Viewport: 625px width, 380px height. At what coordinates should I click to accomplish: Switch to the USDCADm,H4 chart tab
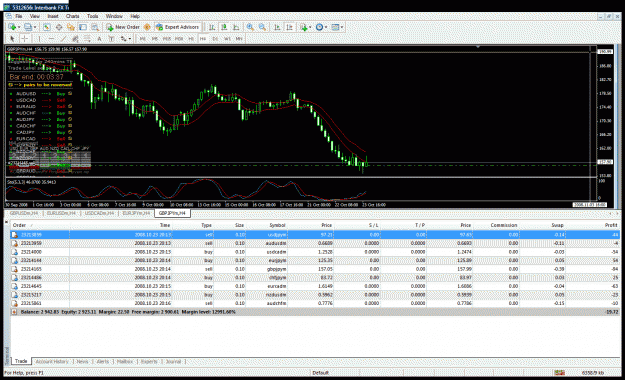(99, 213)
